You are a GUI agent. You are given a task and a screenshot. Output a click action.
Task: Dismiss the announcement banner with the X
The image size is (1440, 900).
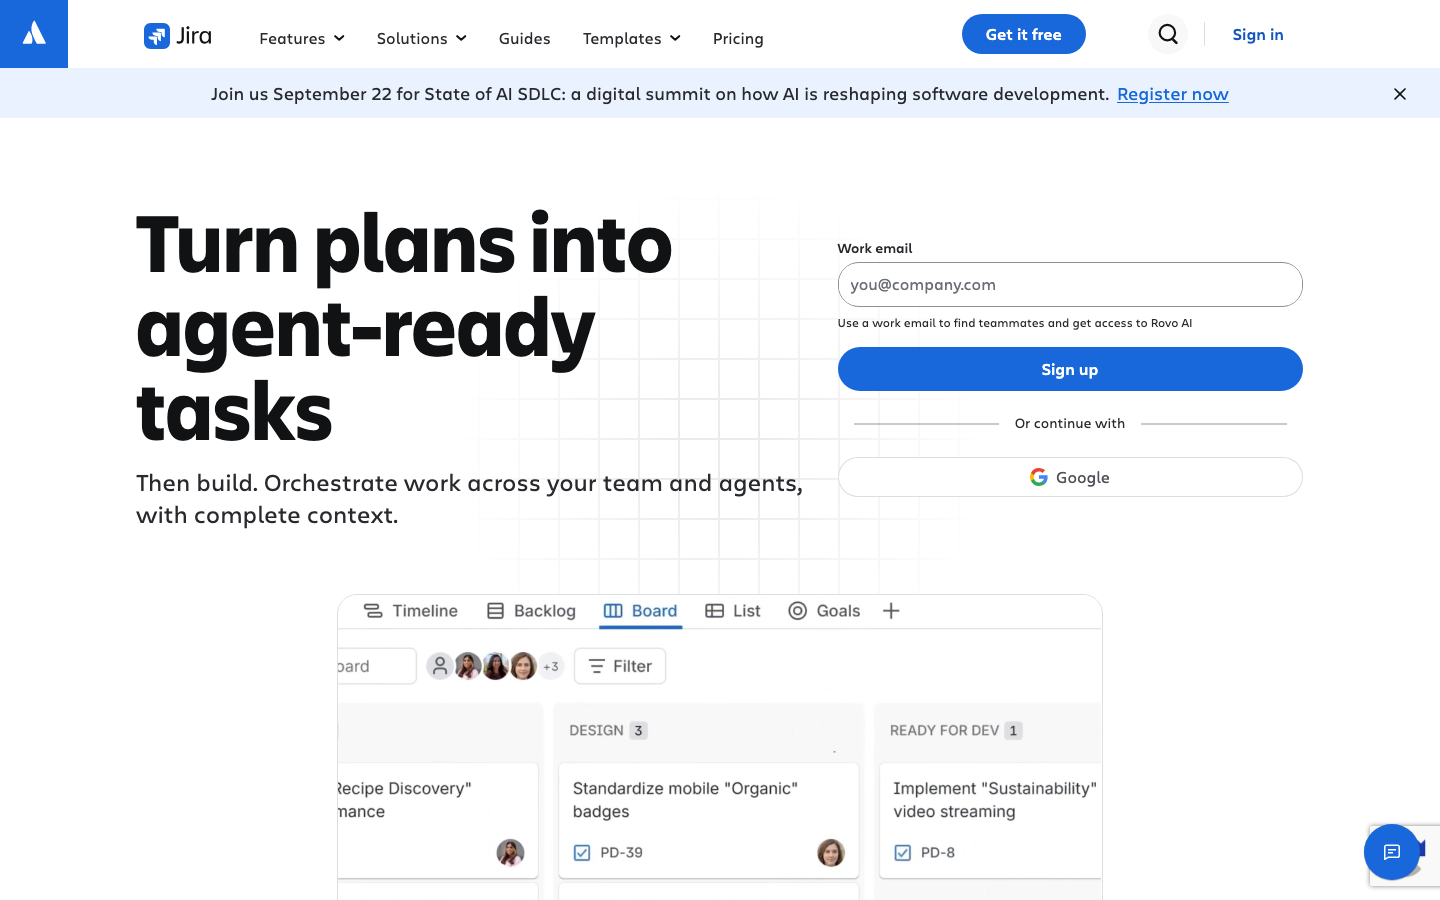click(1400, 94)
